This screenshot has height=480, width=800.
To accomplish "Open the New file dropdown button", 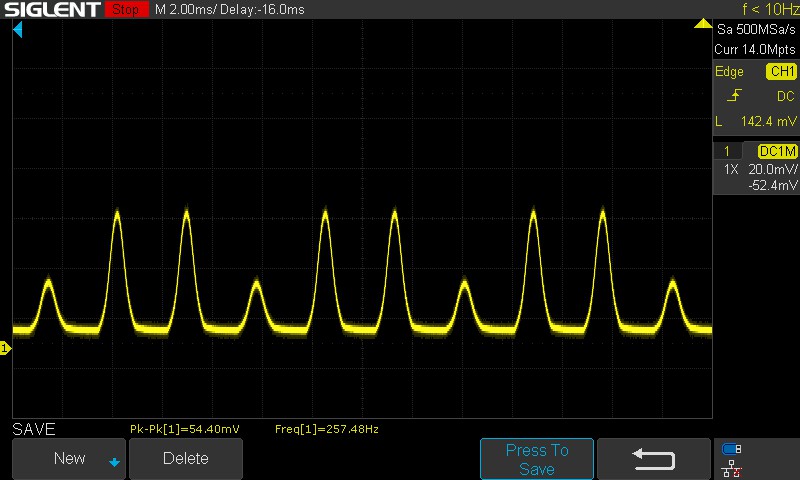I will coord(69,459).
